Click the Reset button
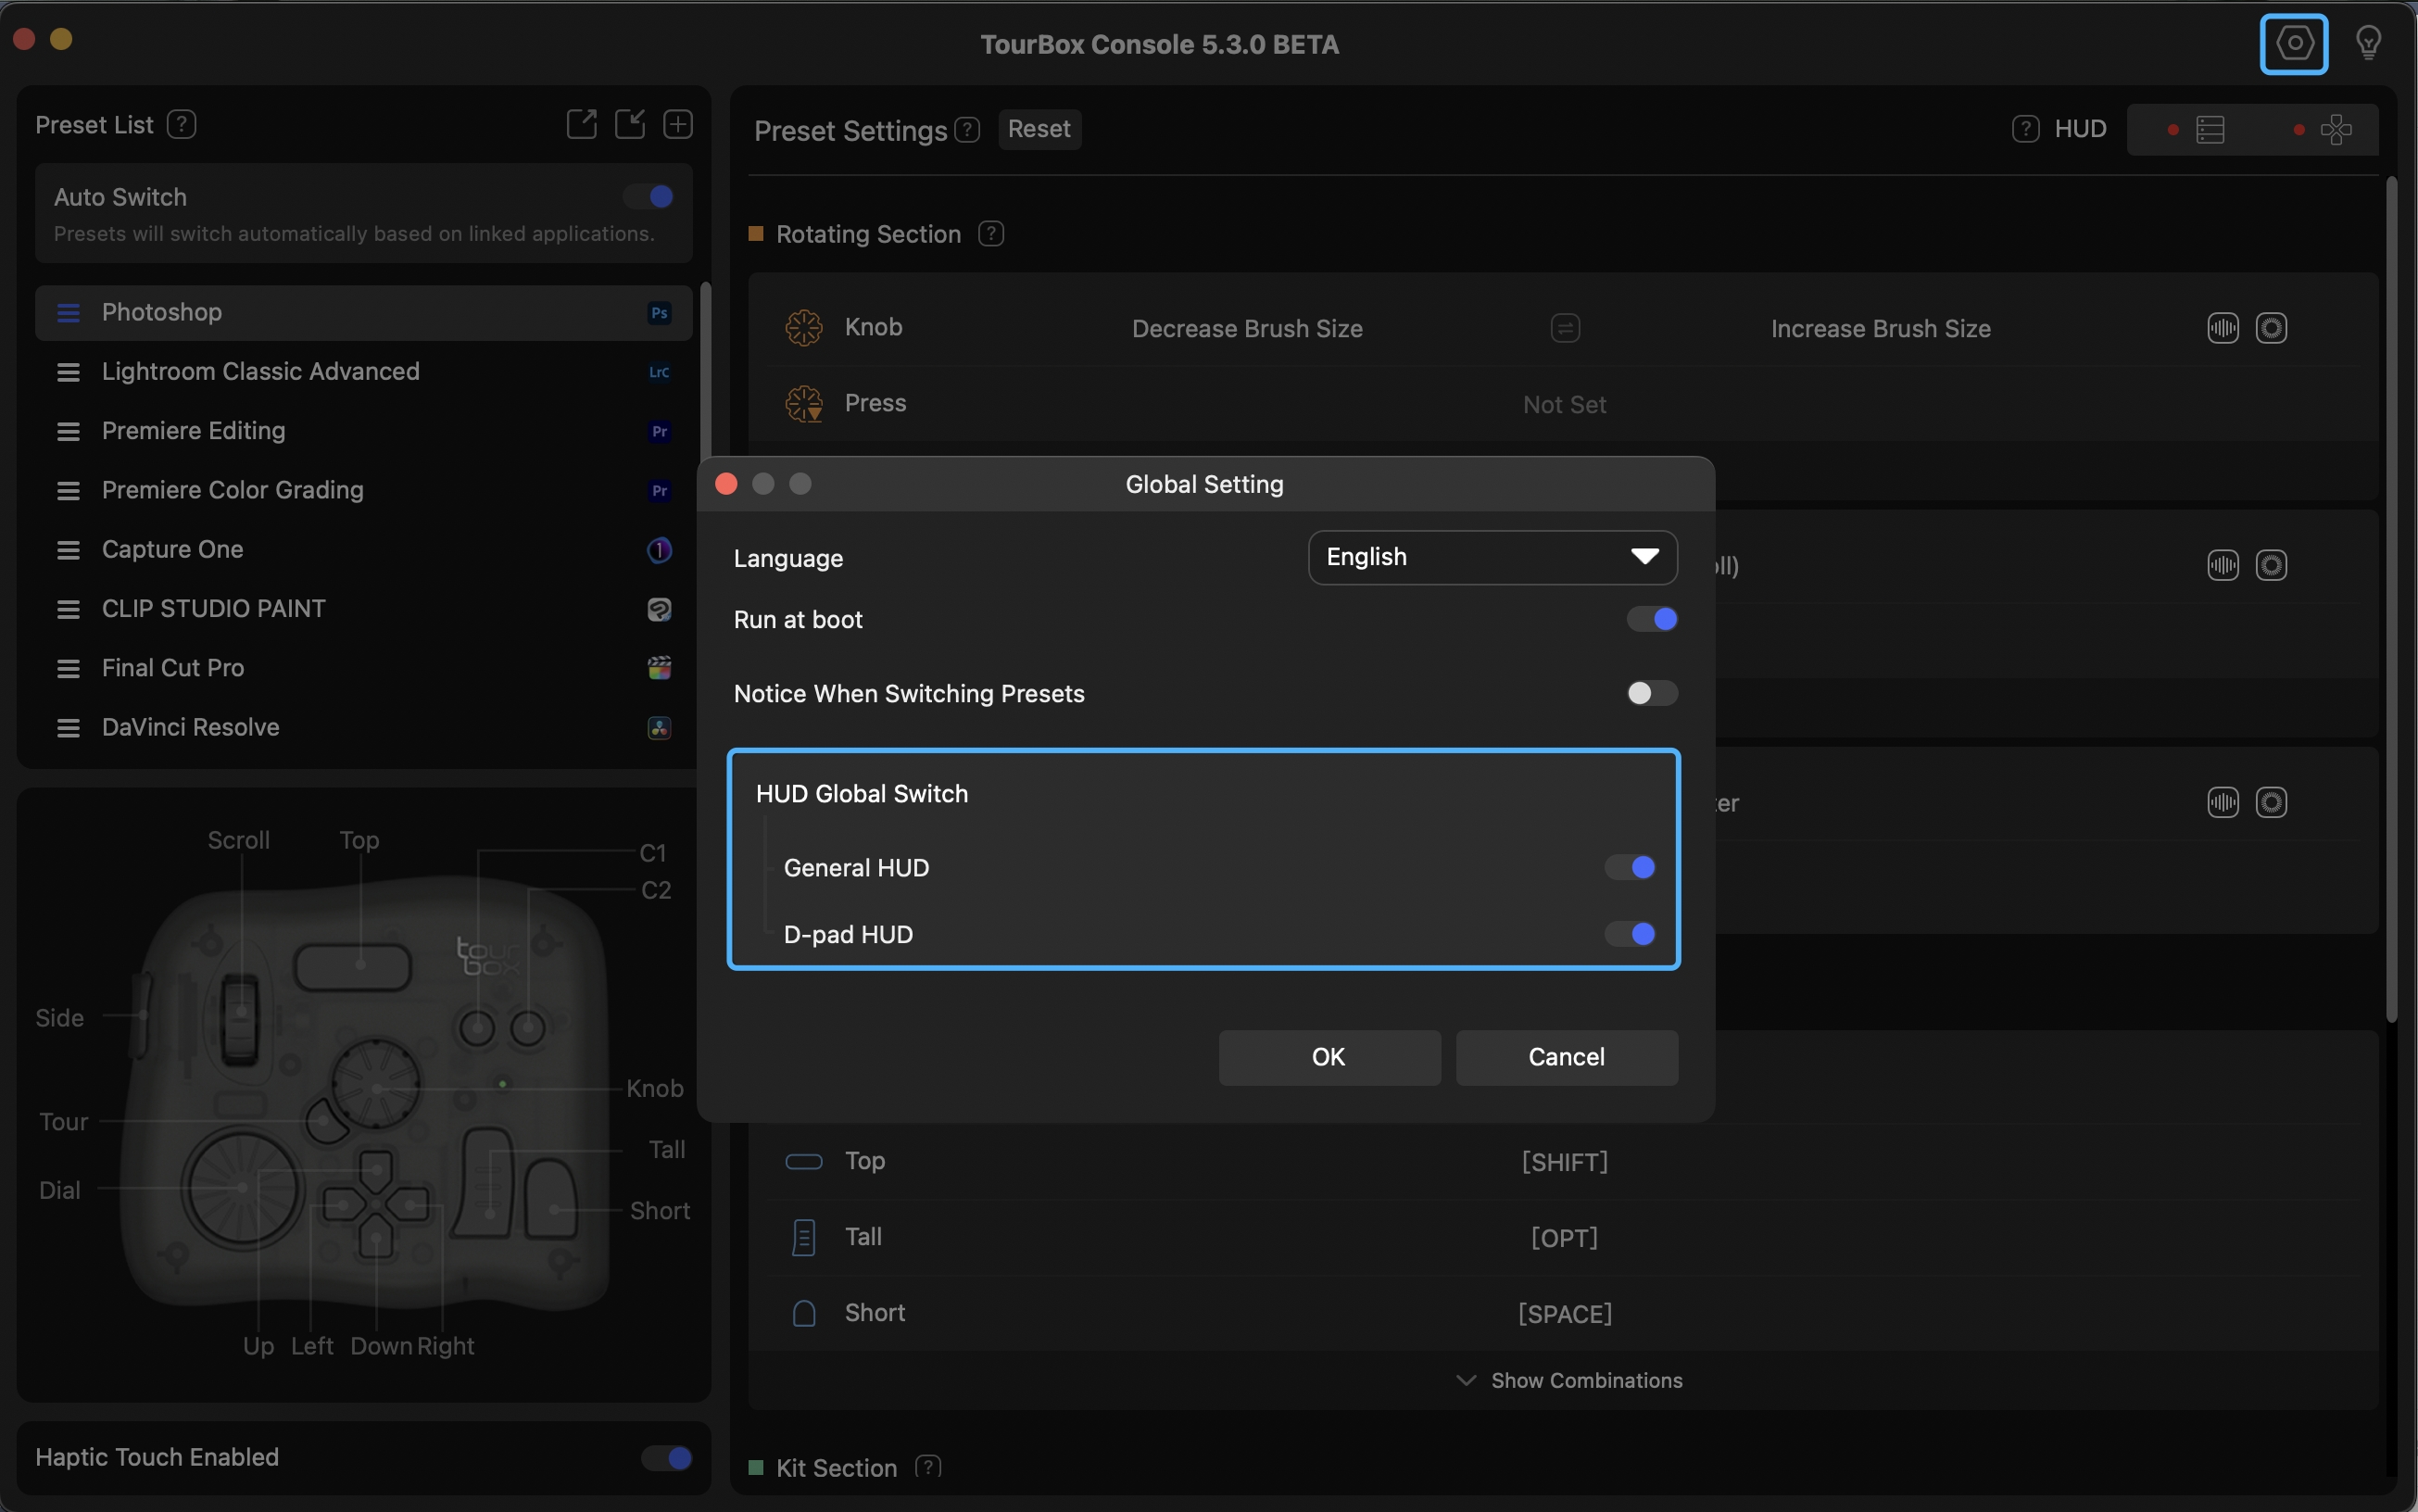Screen dimensions: 2418x1512 click(1039, 129)
